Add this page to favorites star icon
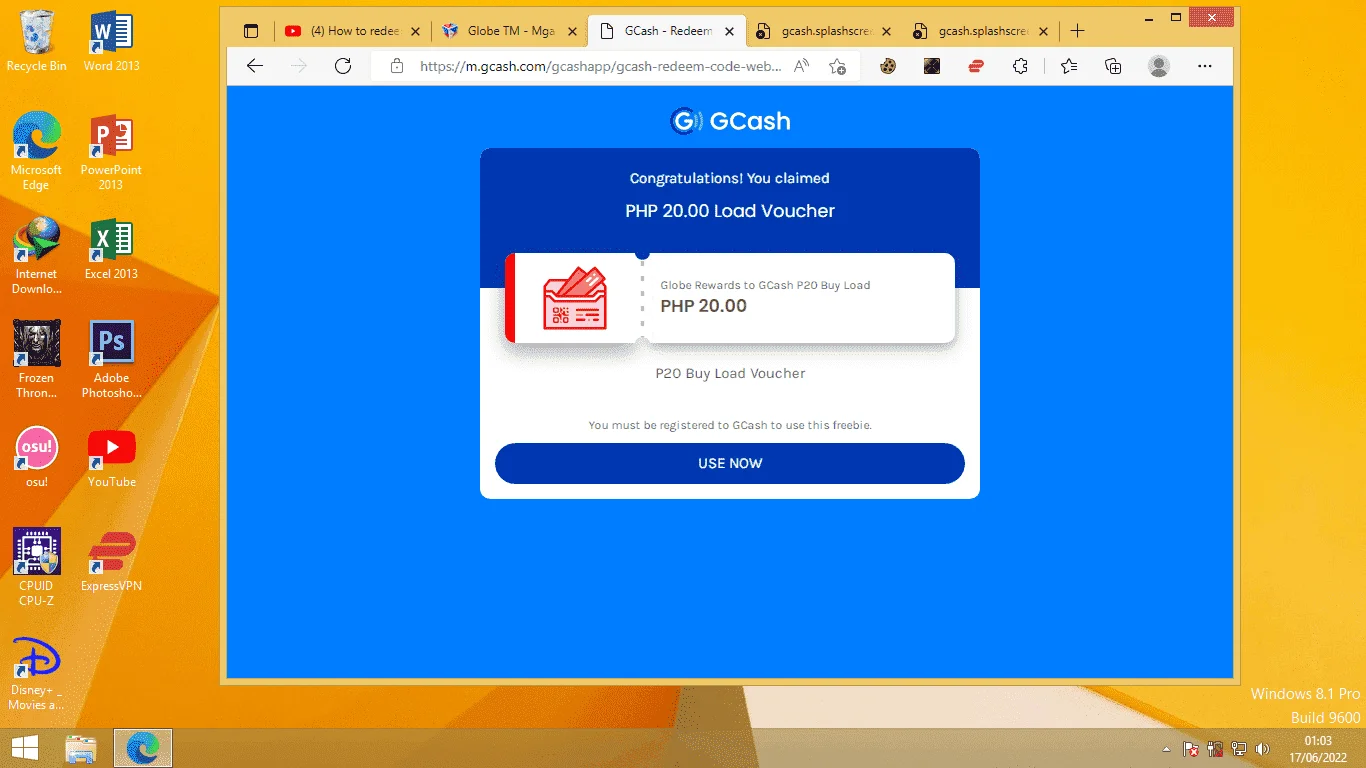This screenshot has width=1366, height=768. coord(837,66)
